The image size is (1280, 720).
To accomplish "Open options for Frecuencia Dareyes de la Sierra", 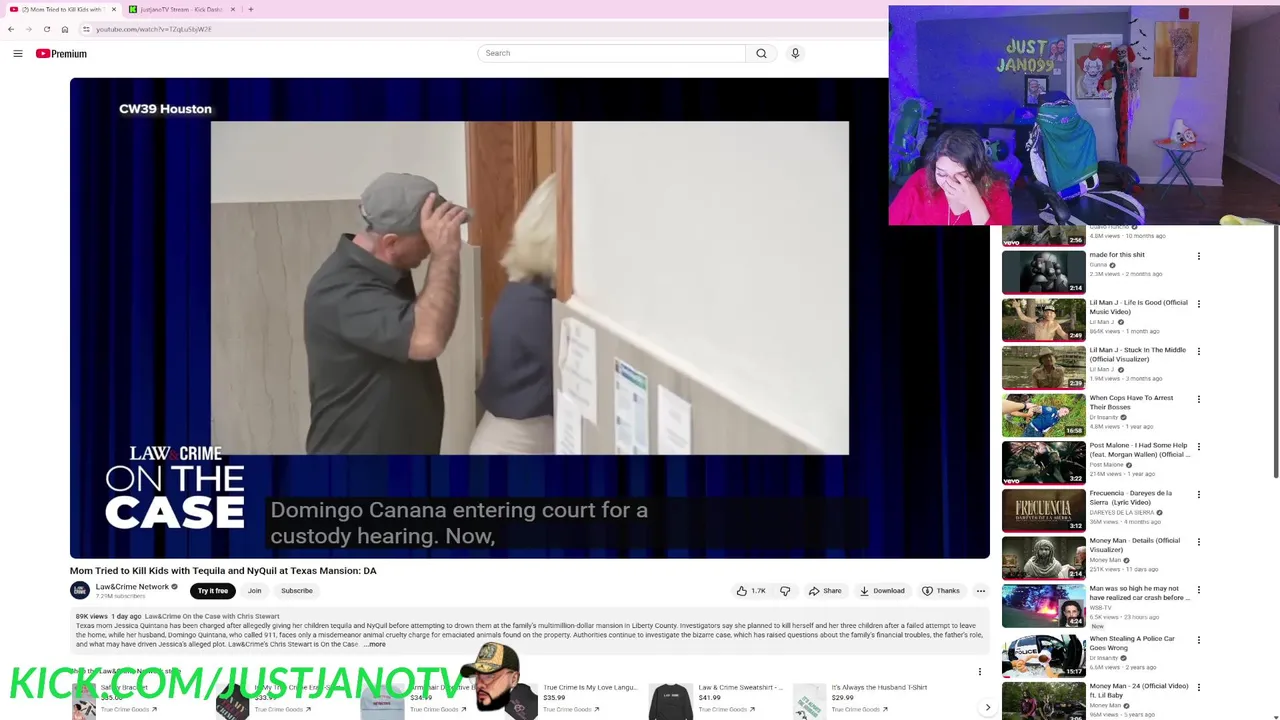I will [x=1199, y=494].
